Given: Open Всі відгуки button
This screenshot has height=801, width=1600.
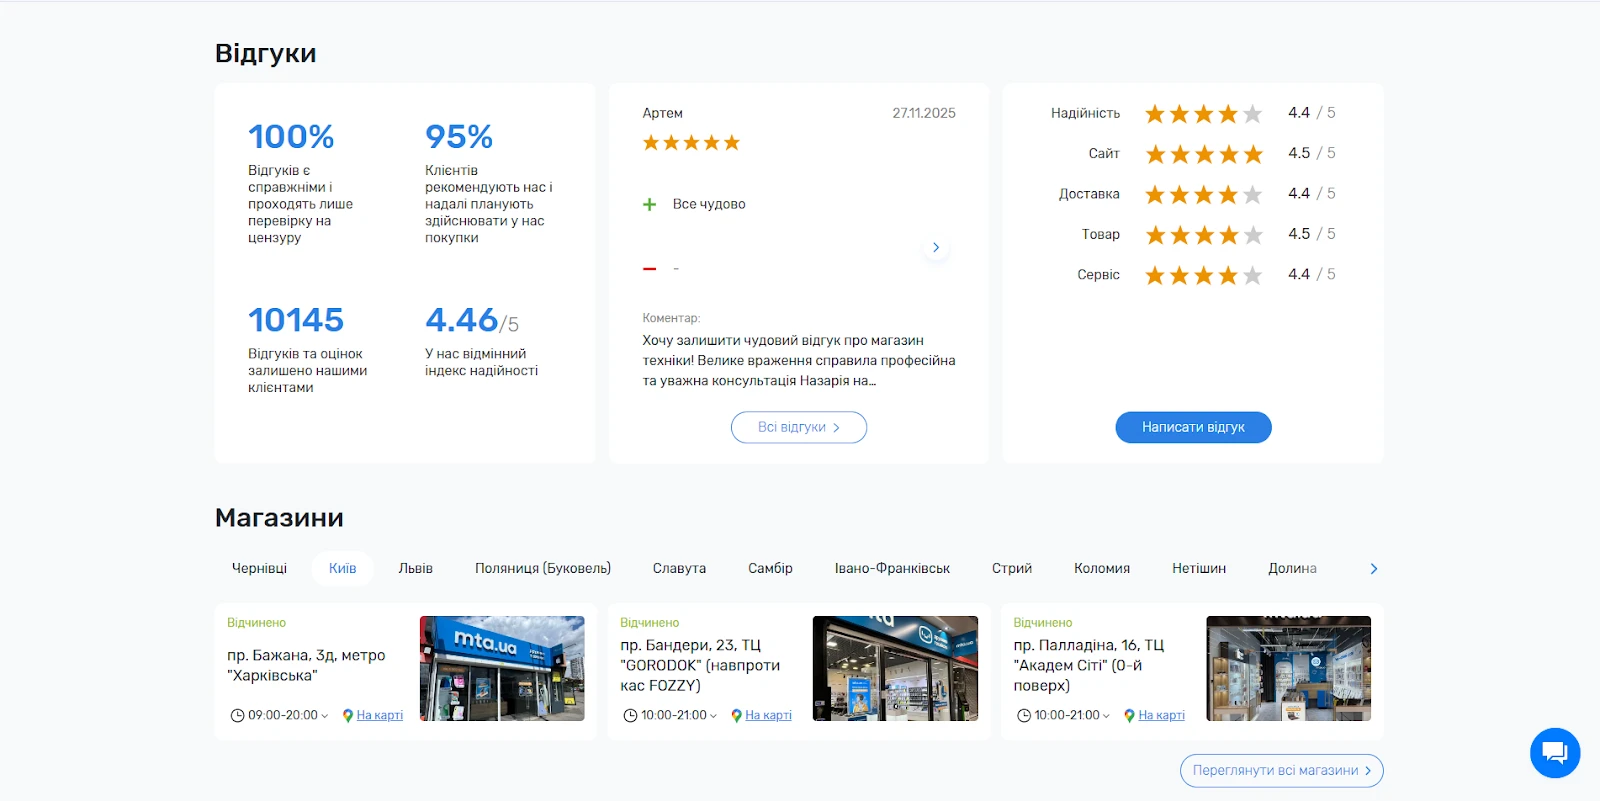Looking at the screenshot, I should coord(798,427).
